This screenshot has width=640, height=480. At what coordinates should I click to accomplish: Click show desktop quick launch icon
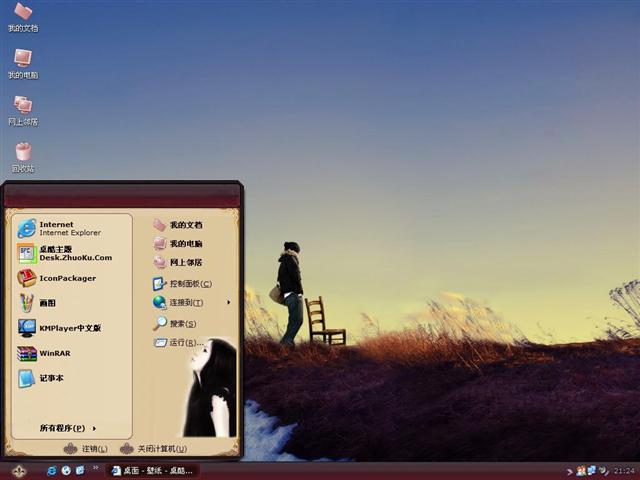pos(80,471)
